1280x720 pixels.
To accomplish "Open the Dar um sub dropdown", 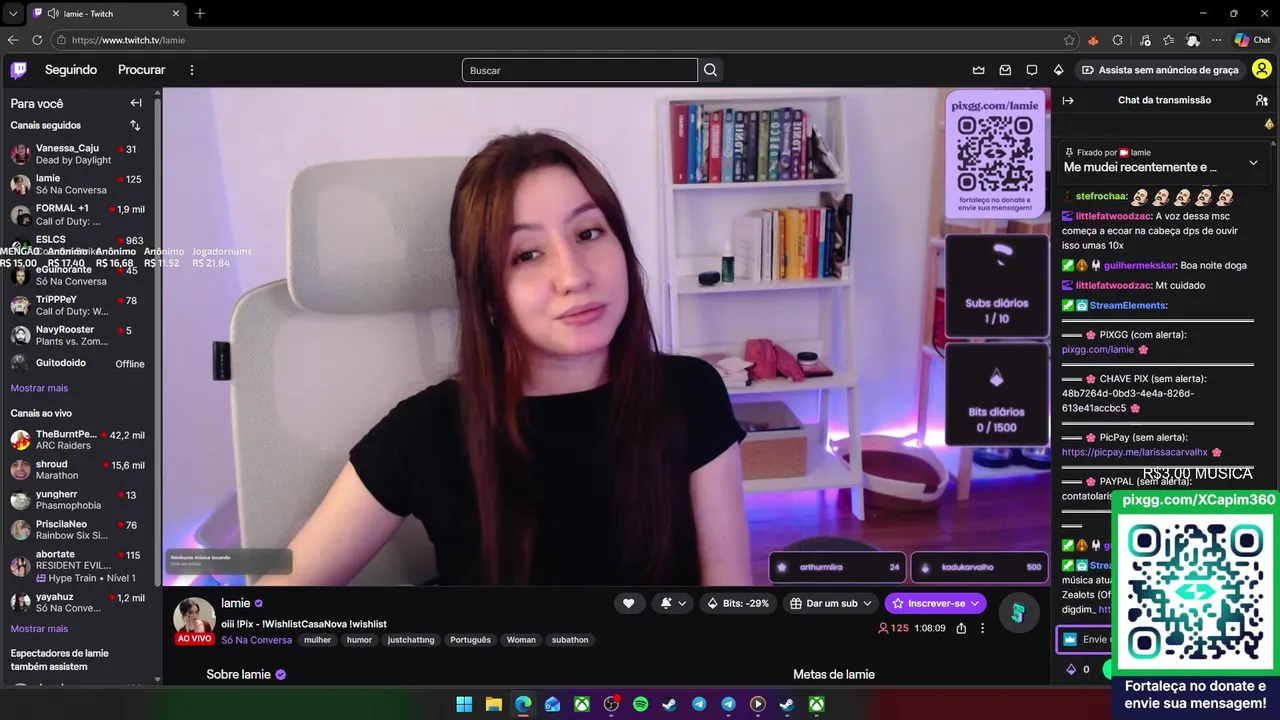I will 831,603.
